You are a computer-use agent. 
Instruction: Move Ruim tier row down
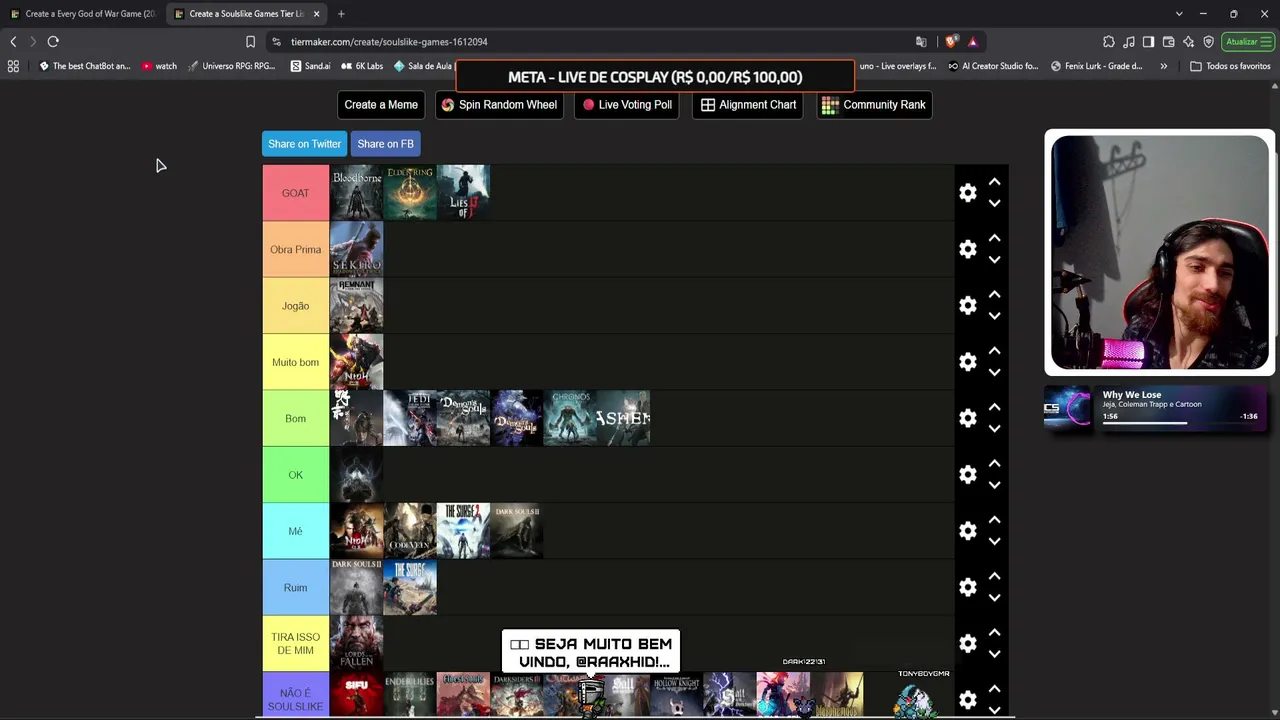click(994, 598)
